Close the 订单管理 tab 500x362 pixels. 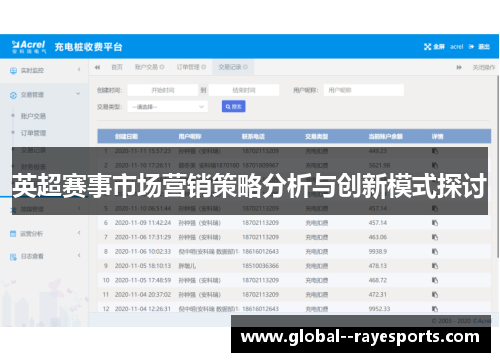204,67
